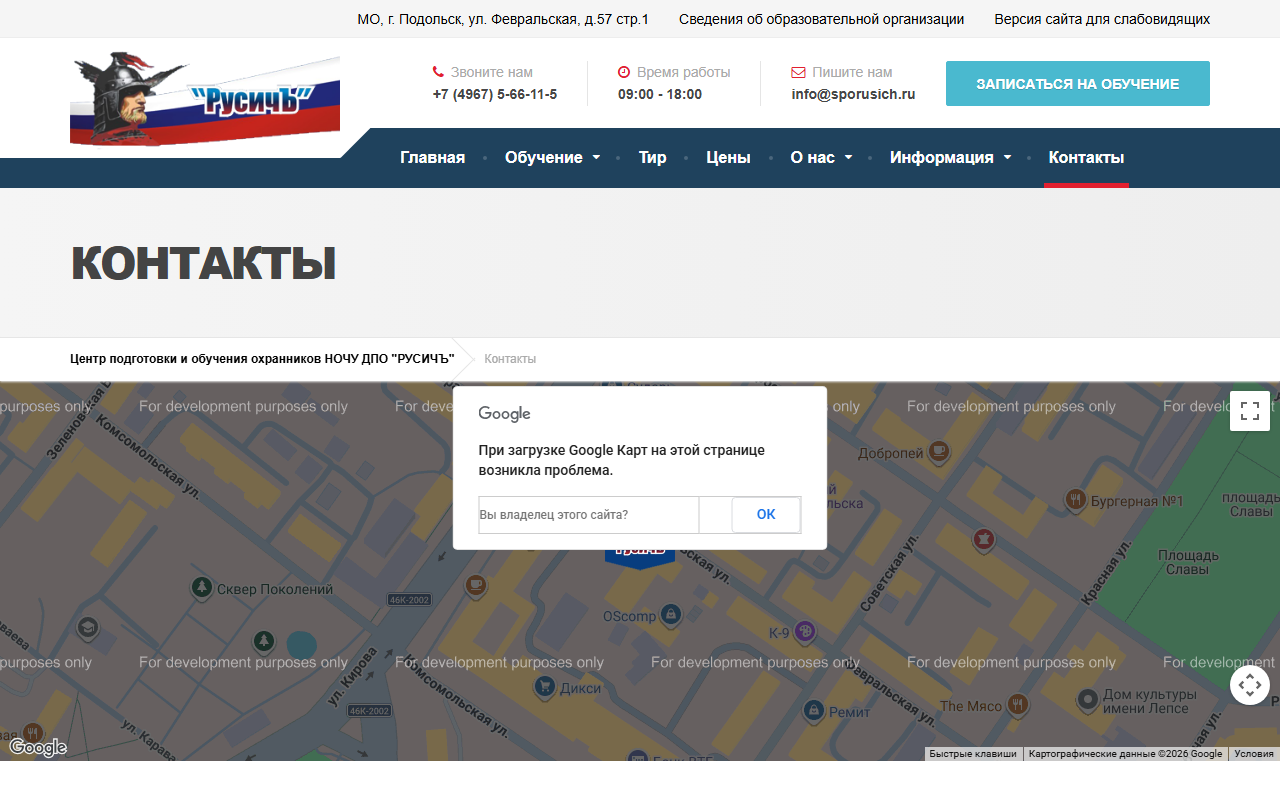Open Версия сайта для слабовидящих link
1280x800 pixels.
click(1102, 19)
